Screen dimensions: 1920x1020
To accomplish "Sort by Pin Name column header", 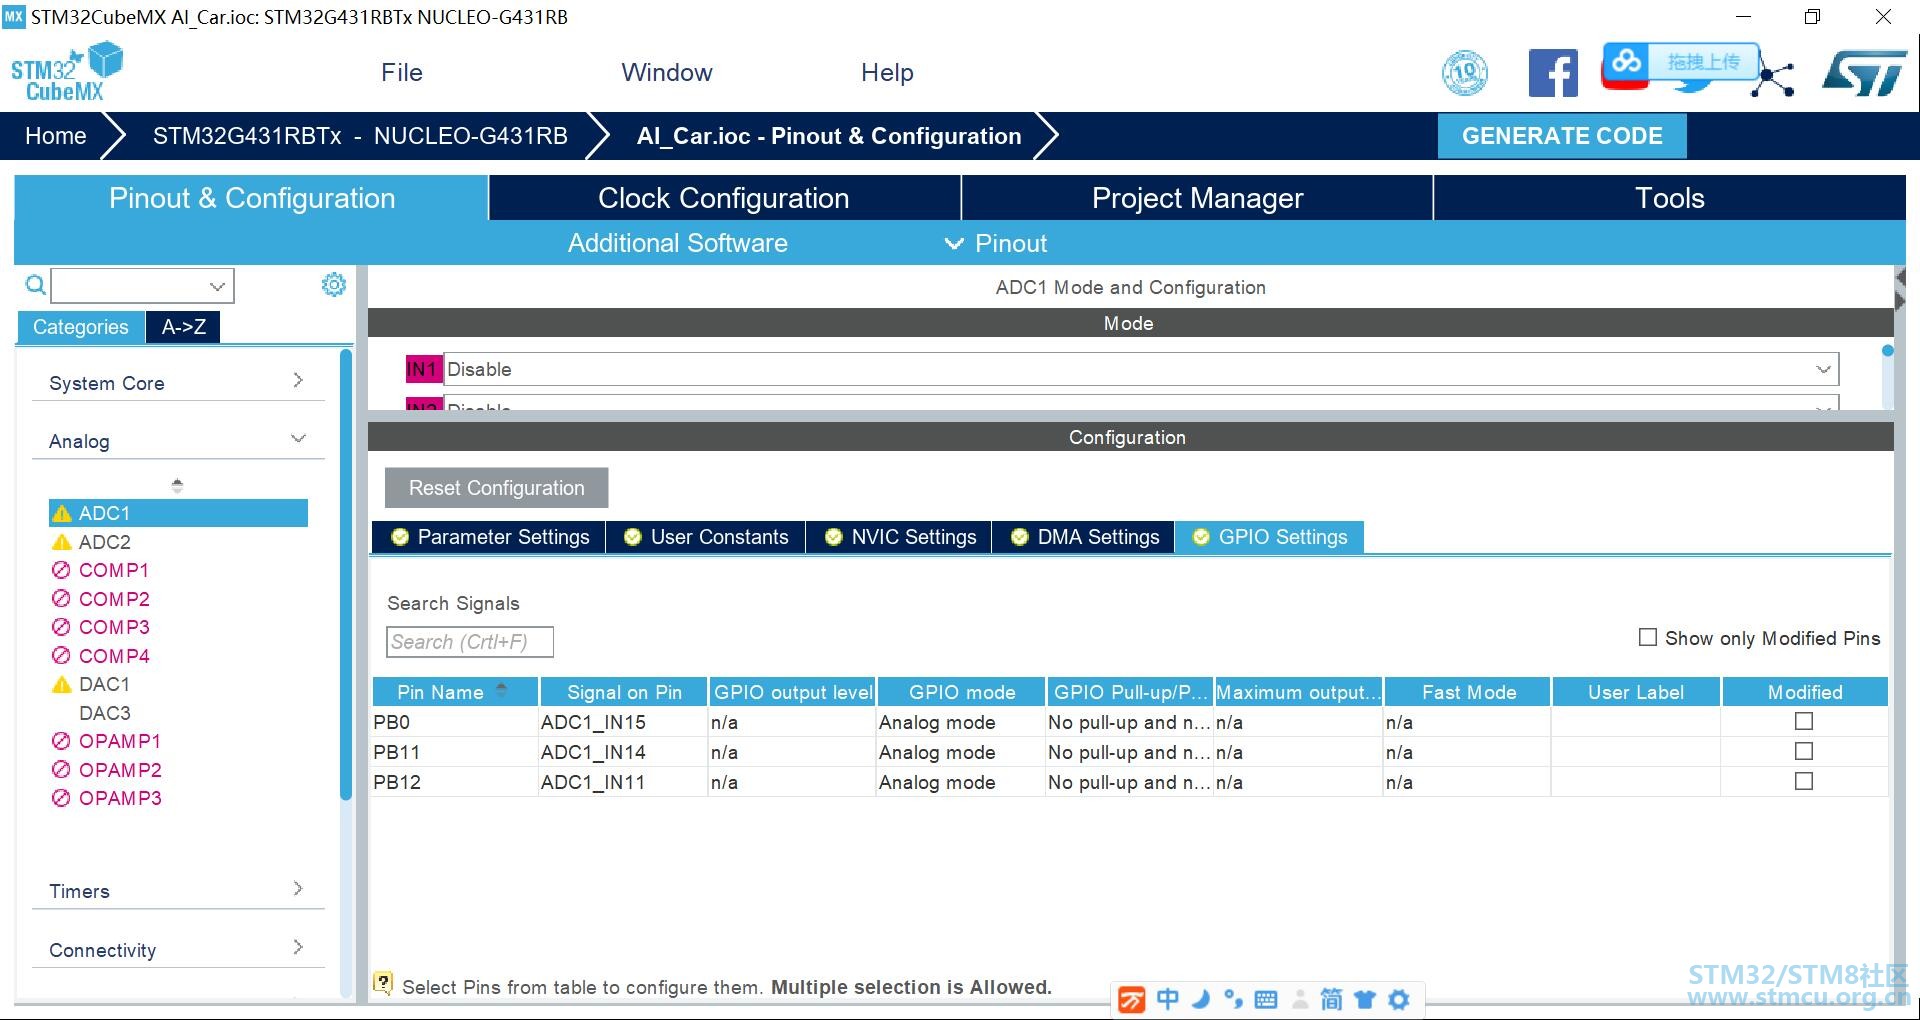I will pyautogui.click(x=454, y=692).
